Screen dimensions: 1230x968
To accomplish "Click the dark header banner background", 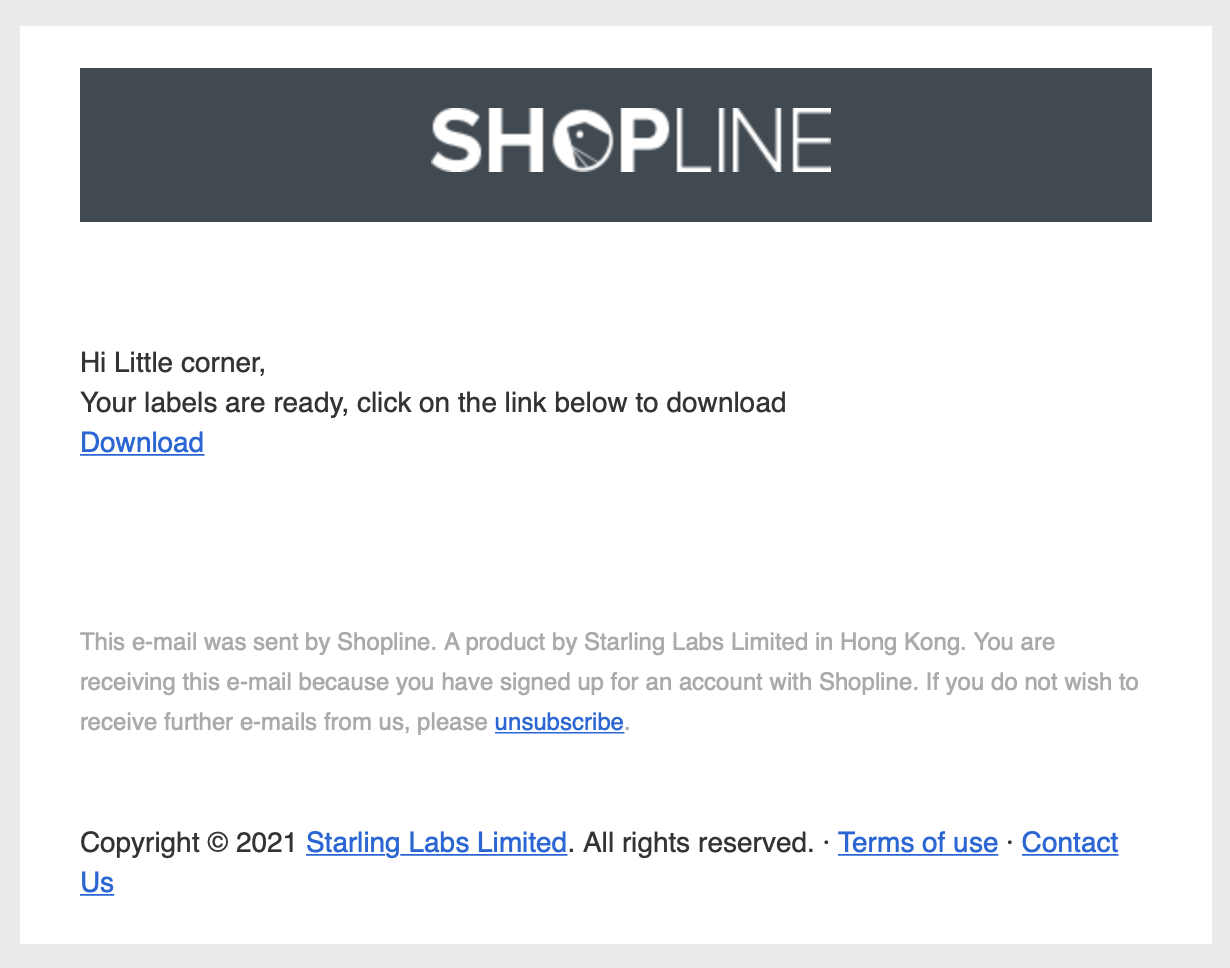I will [x=250, y=145].
